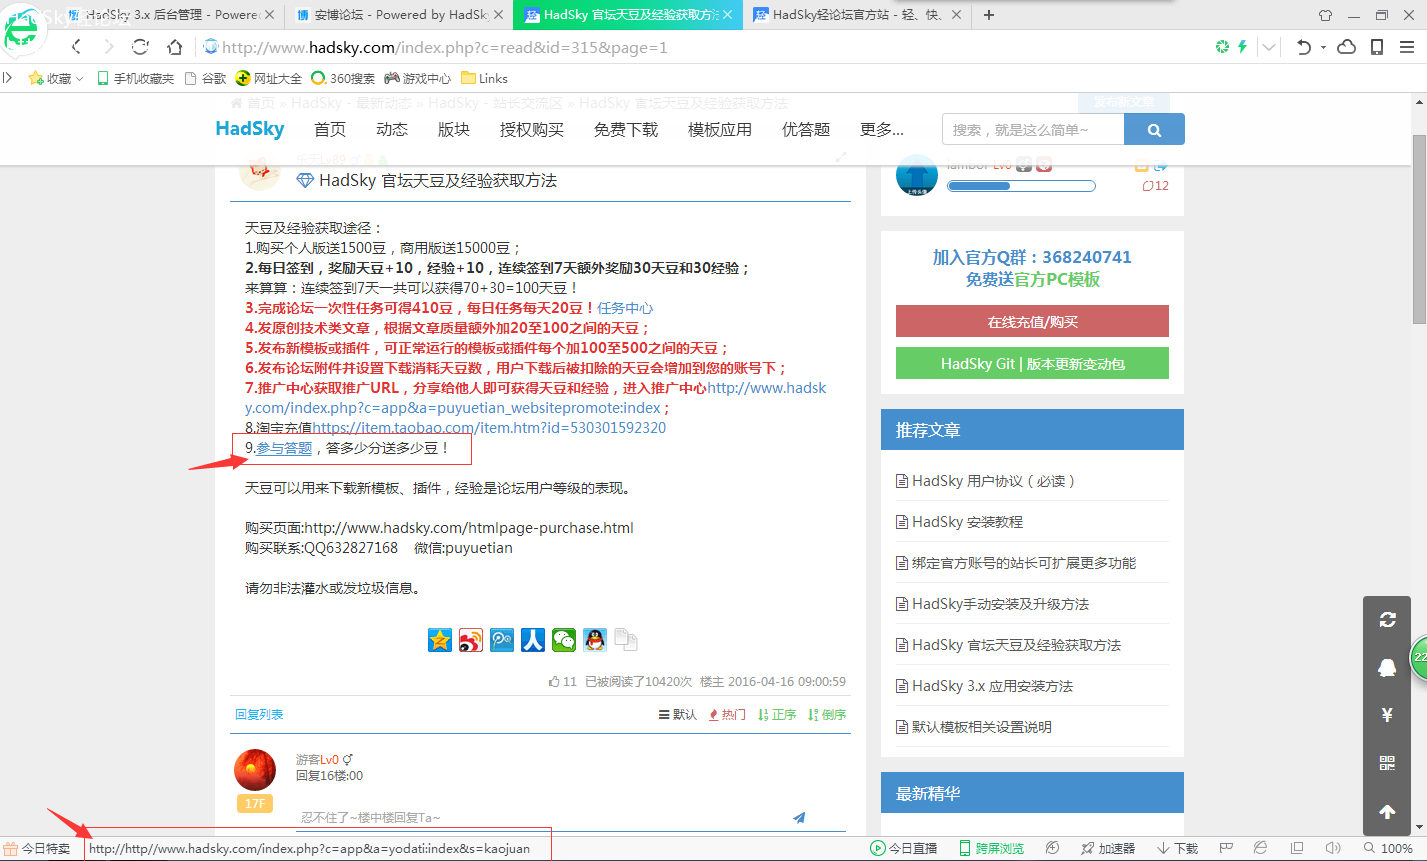Sort replies by 倒序

pyautogui.click(x=827, y=714)
